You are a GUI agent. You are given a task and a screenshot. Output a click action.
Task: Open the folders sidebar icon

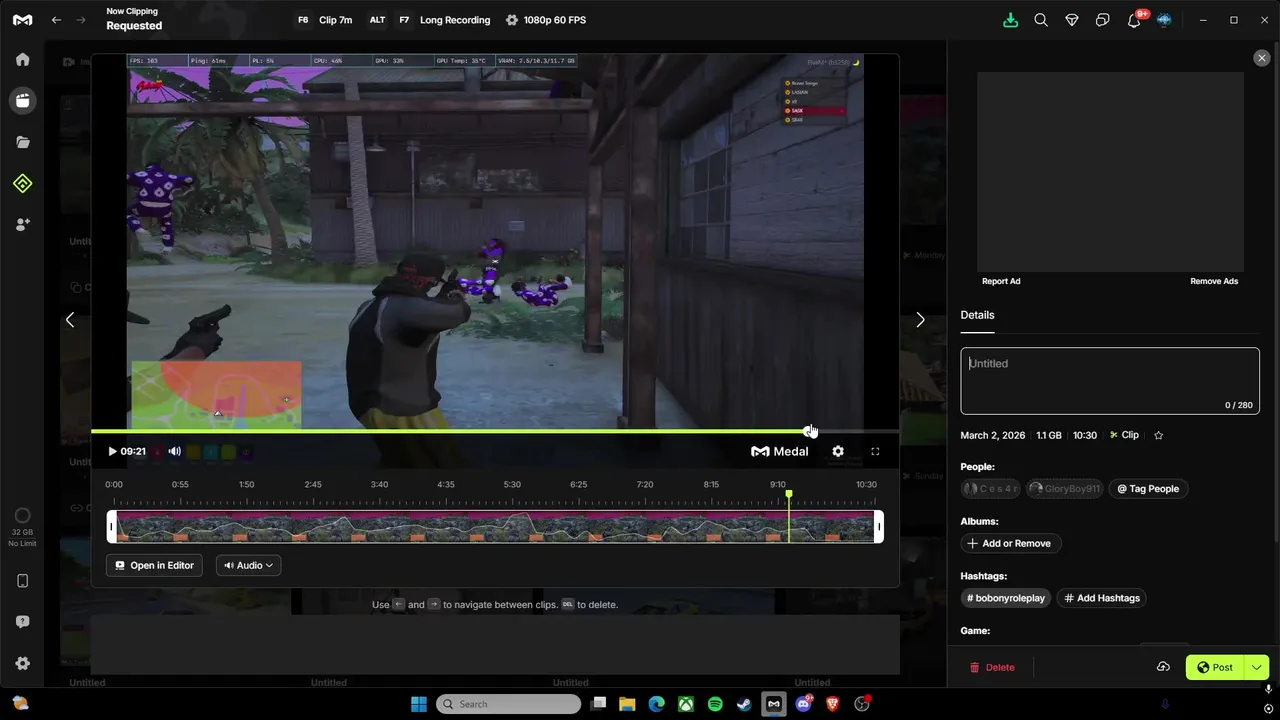click(x=22, y=142)
